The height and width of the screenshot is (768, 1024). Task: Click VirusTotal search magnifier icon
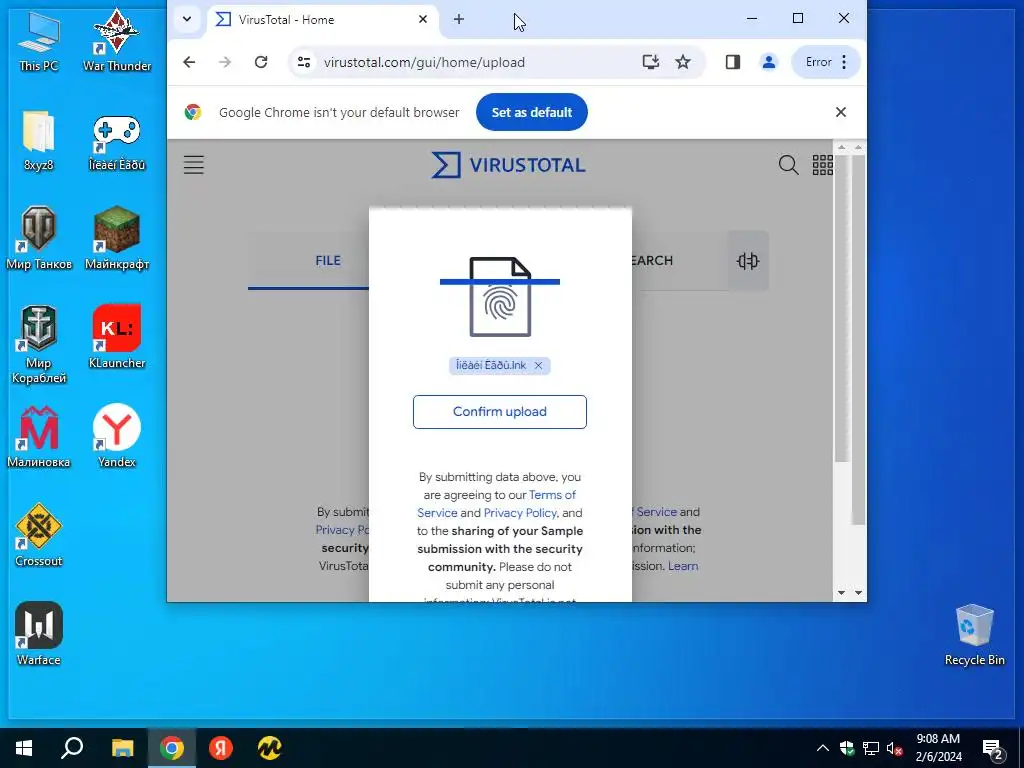[788, 165]
